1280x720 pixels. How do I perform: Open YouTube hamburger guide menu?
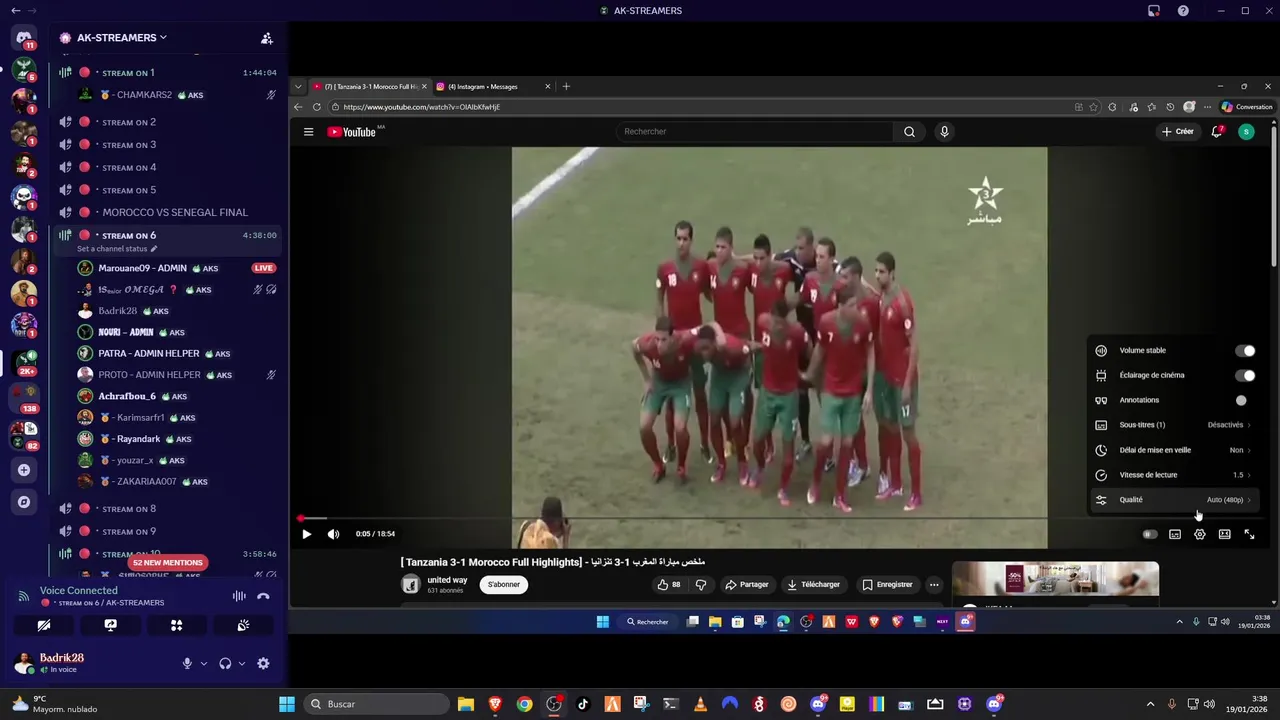pos(308,132)
